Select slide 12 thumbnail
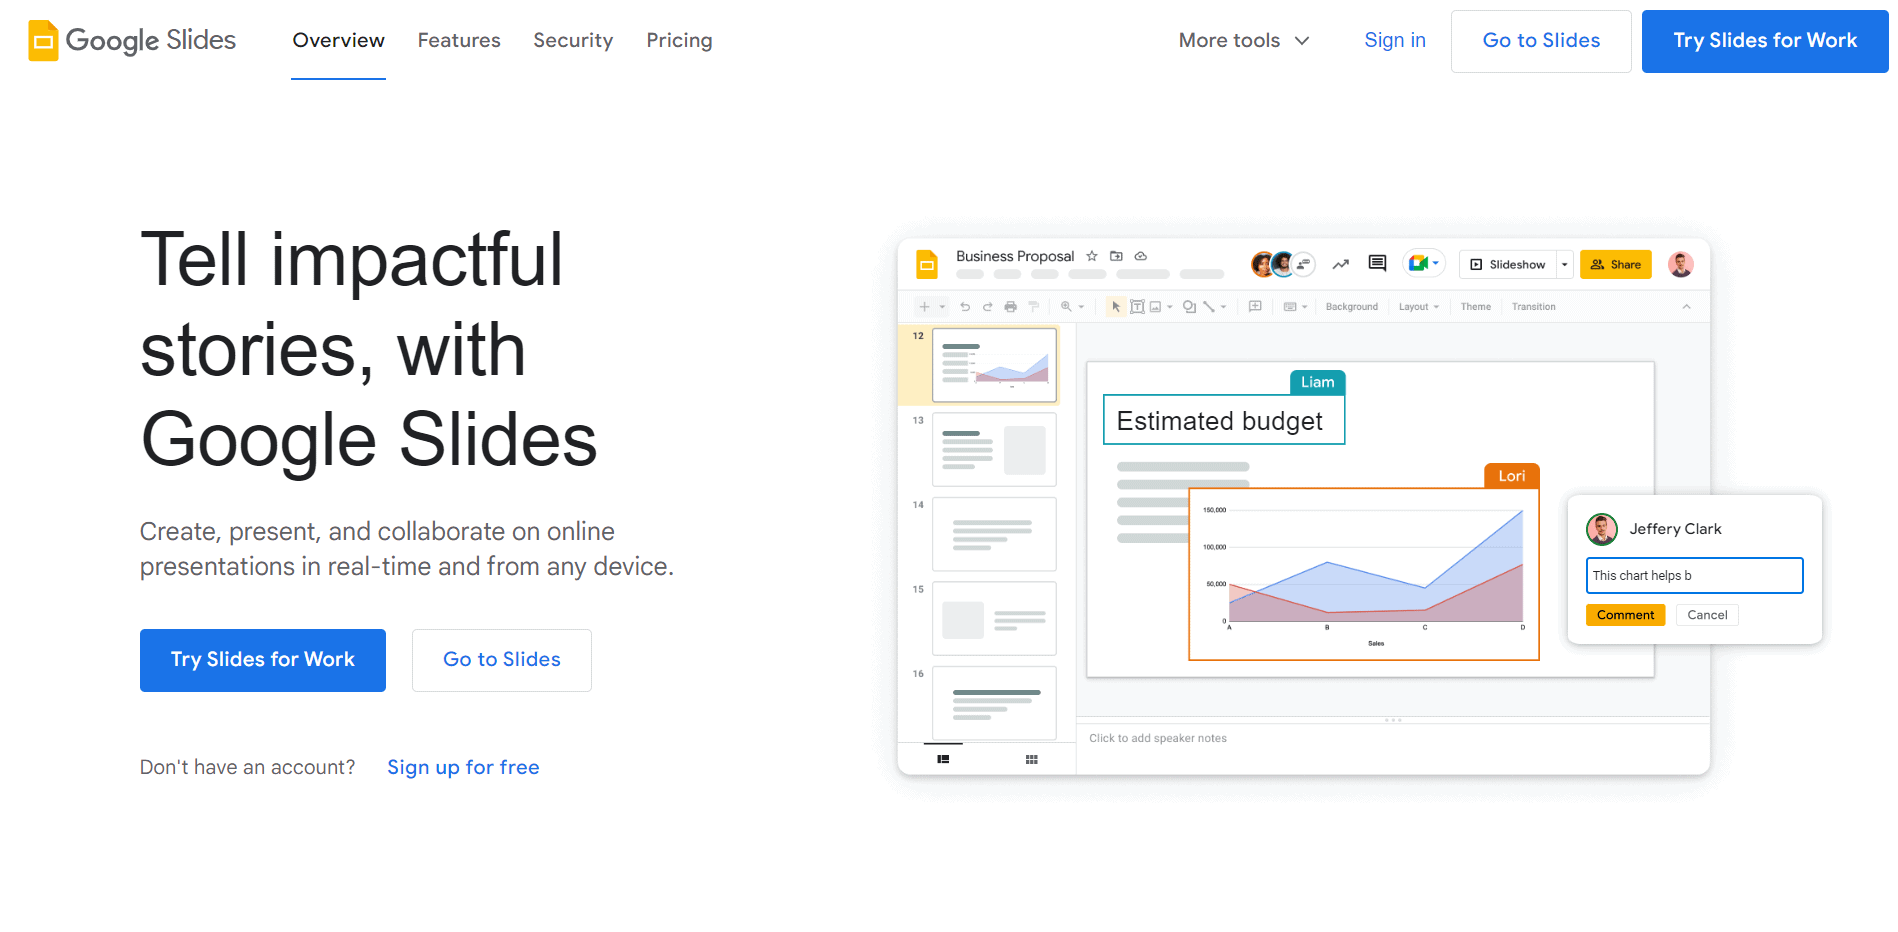 coord(994,365)
